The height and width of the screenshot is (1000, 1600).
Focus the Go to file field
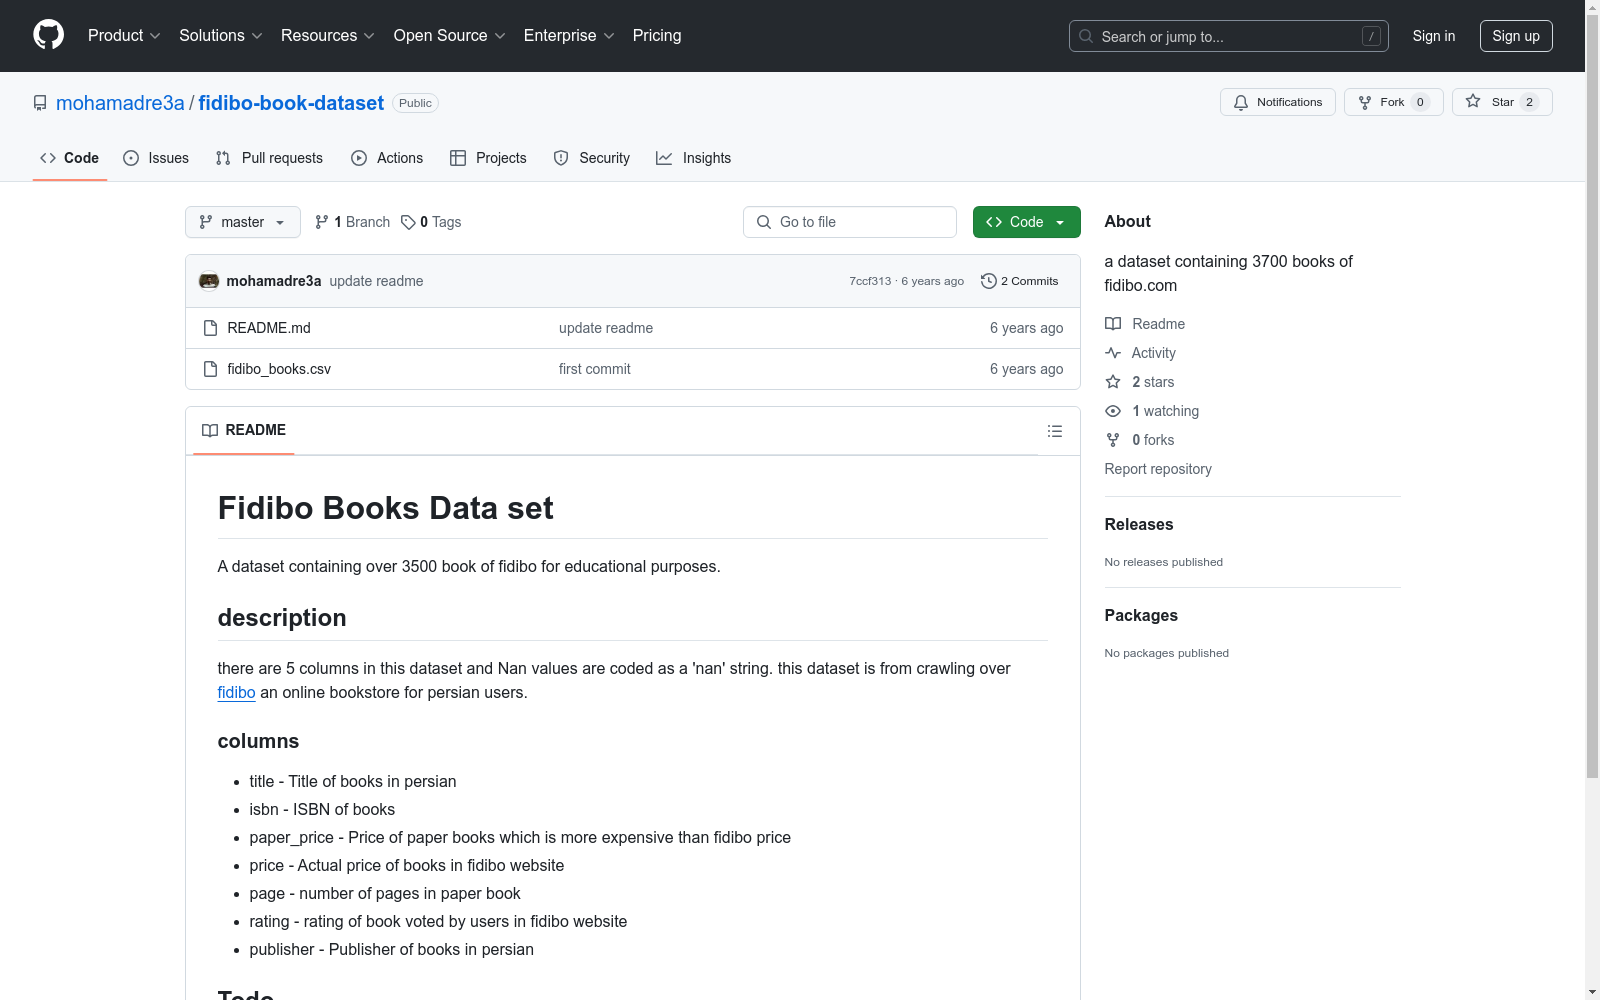[850, 222]
